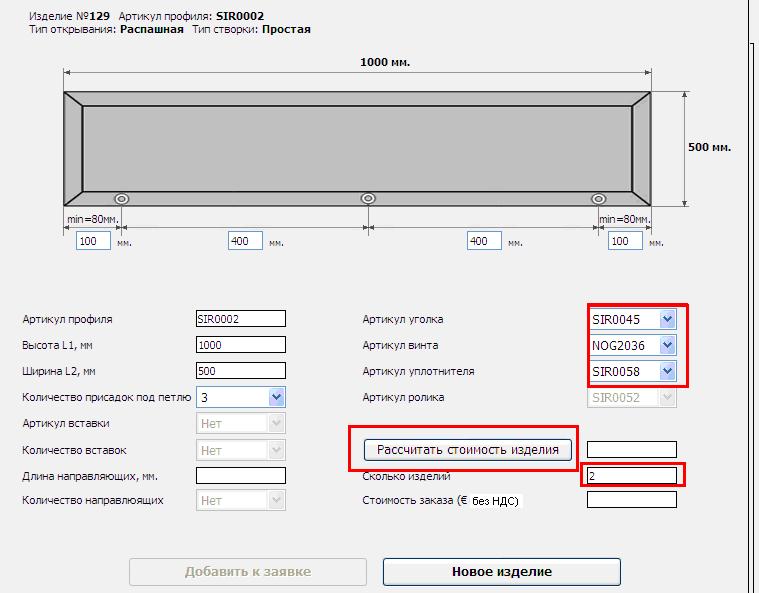The image size is (759, 593).
Task: Open the Артикул уплотнителя dropdown
Action: (x=668, y=372)
